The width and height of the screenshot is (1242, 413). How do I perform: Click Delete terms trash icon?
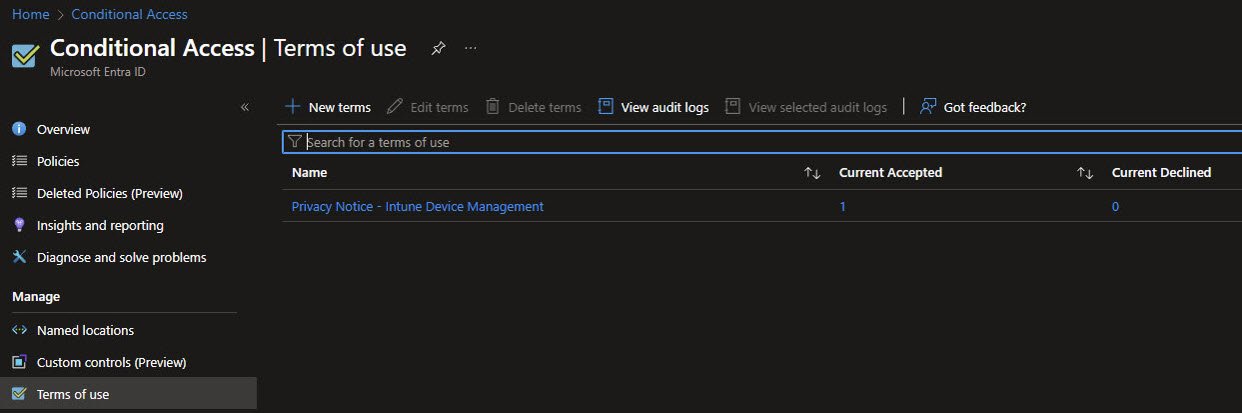click(x=492, y=107)
